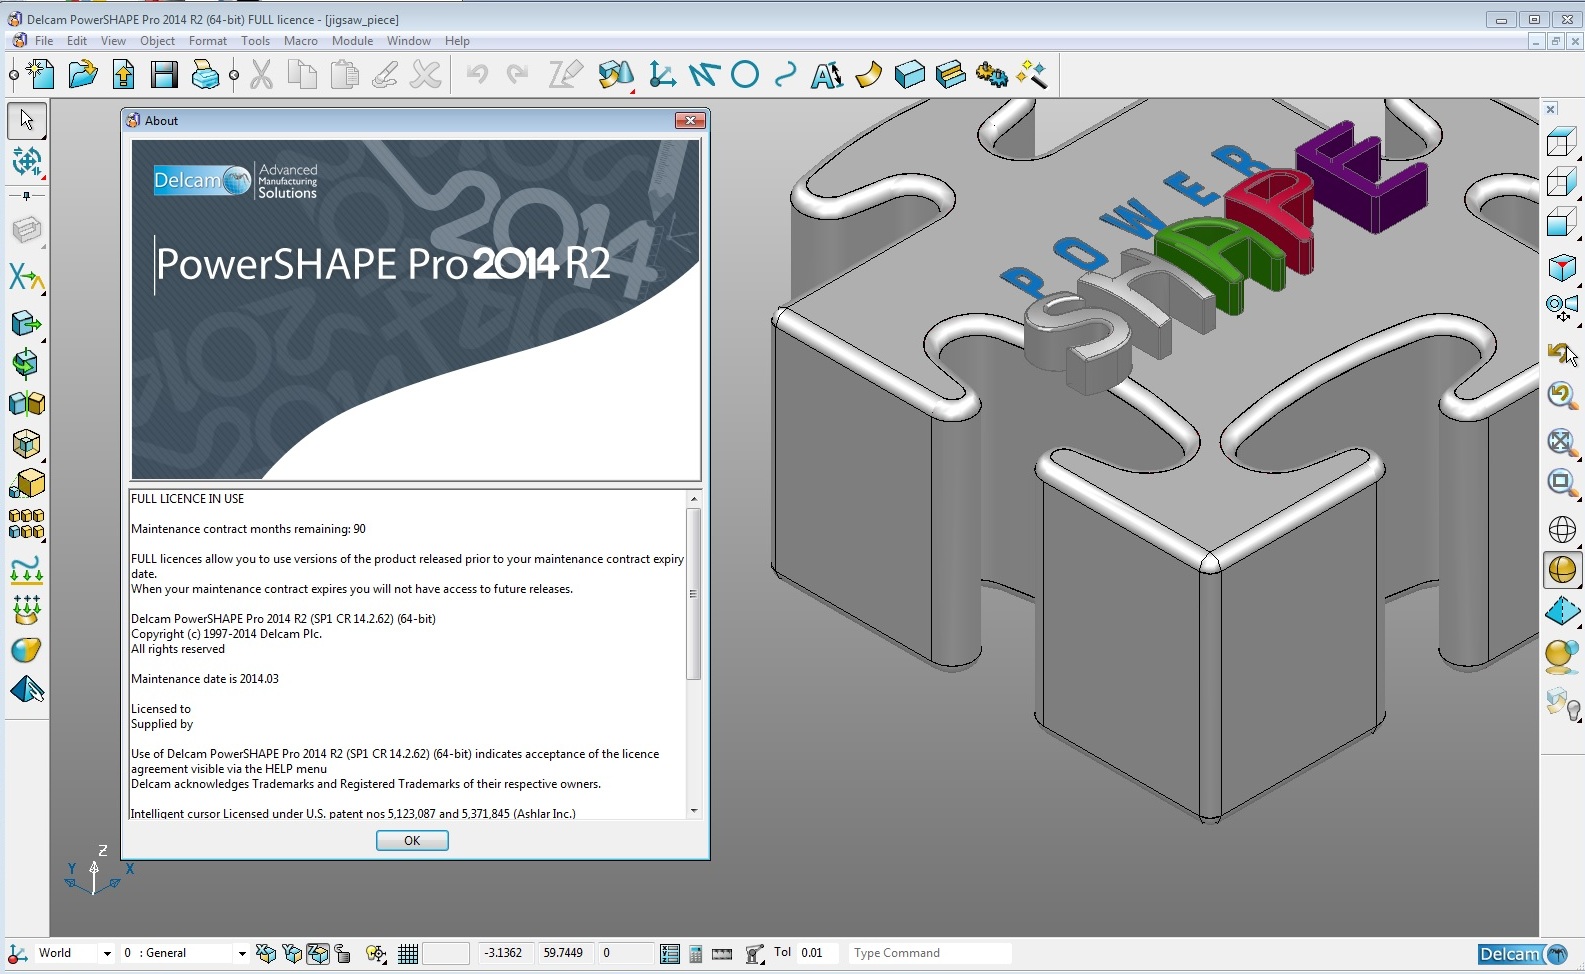The image size is (1585, 974).
Task: Open the Object menu
Action: (157, 41)
